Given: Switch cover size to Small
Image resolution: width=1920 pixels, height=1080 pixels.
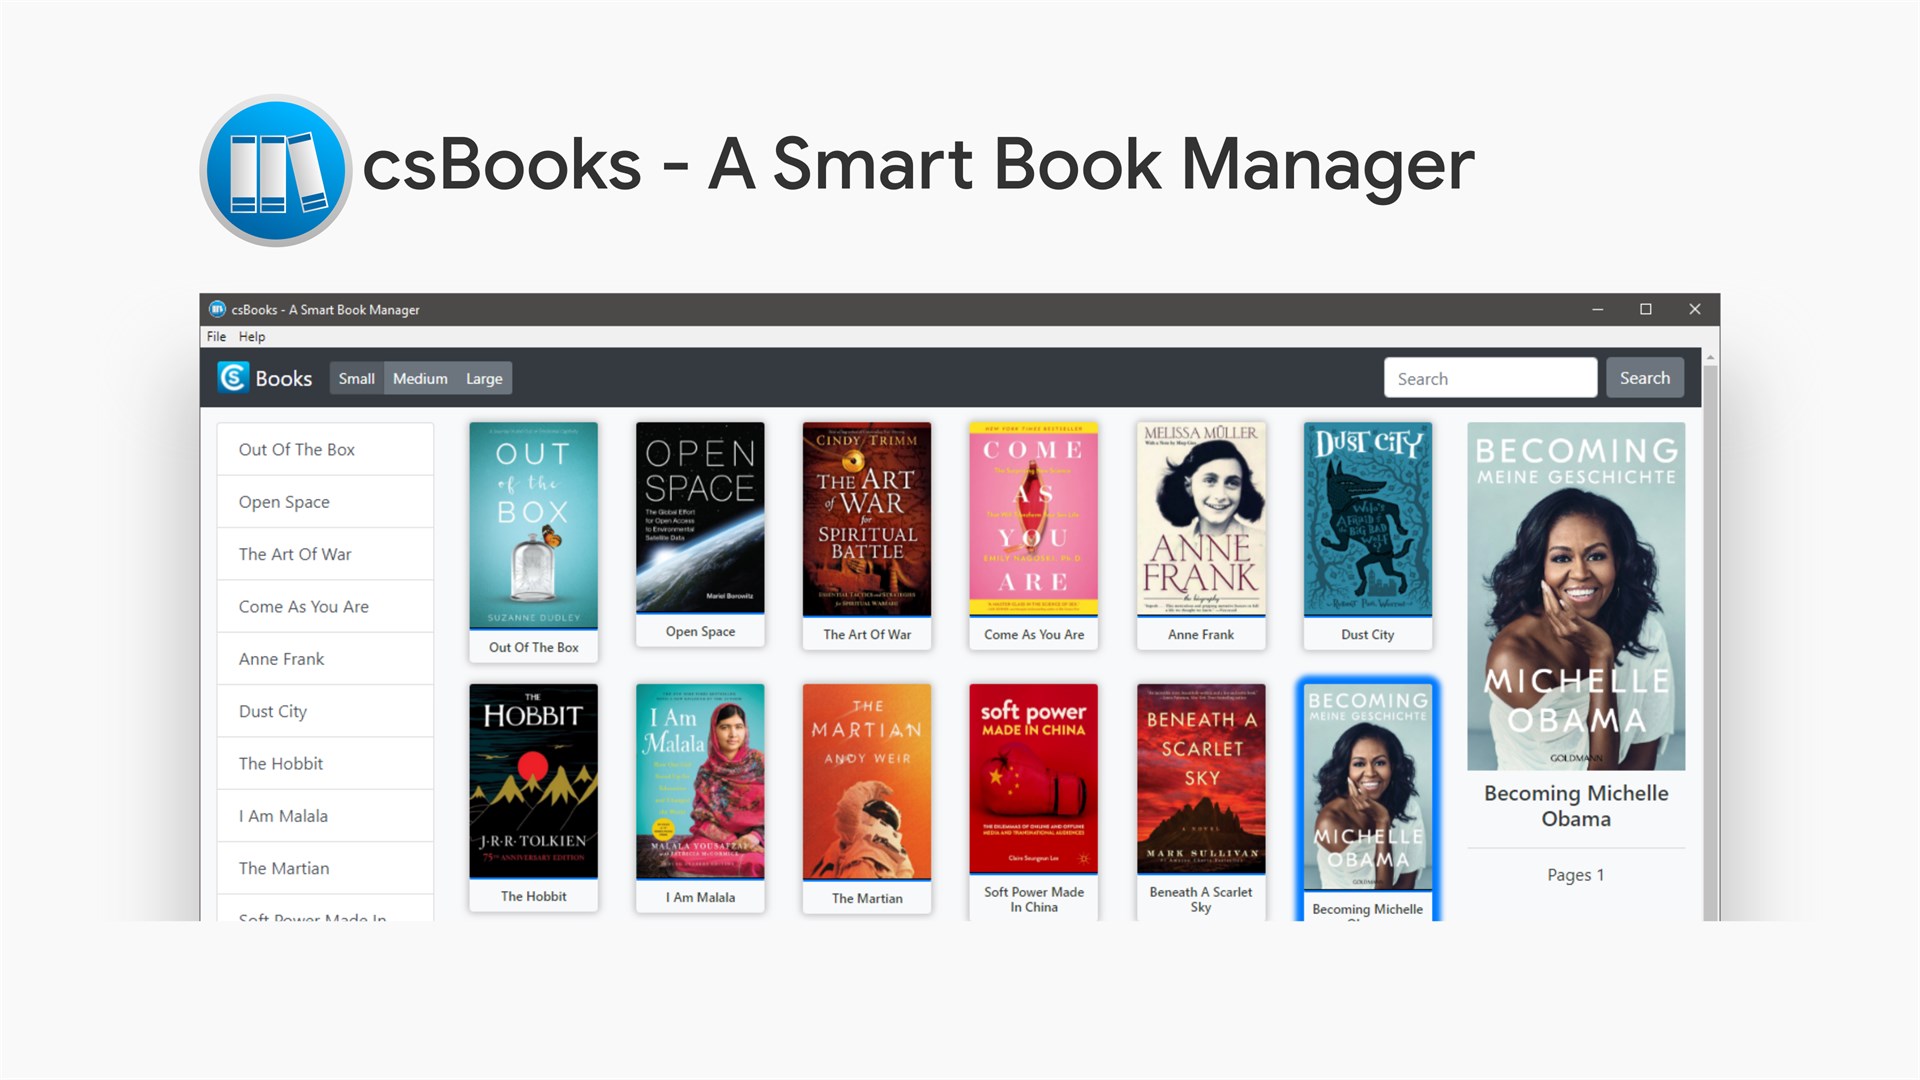Looking at the screenshot, I should (356, 379).
